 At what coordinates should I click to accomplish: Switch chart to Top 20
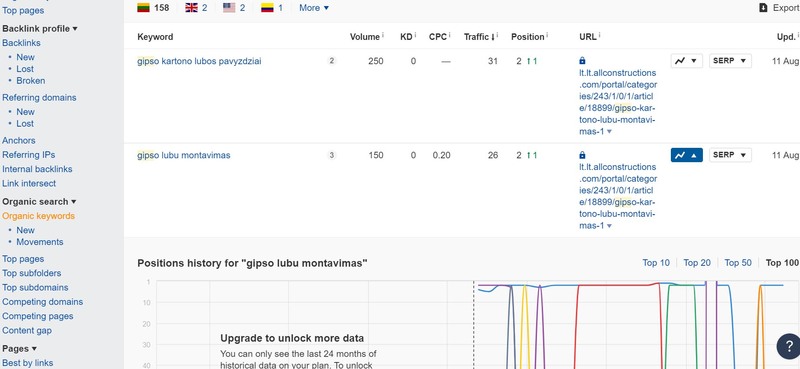[697, 263]
